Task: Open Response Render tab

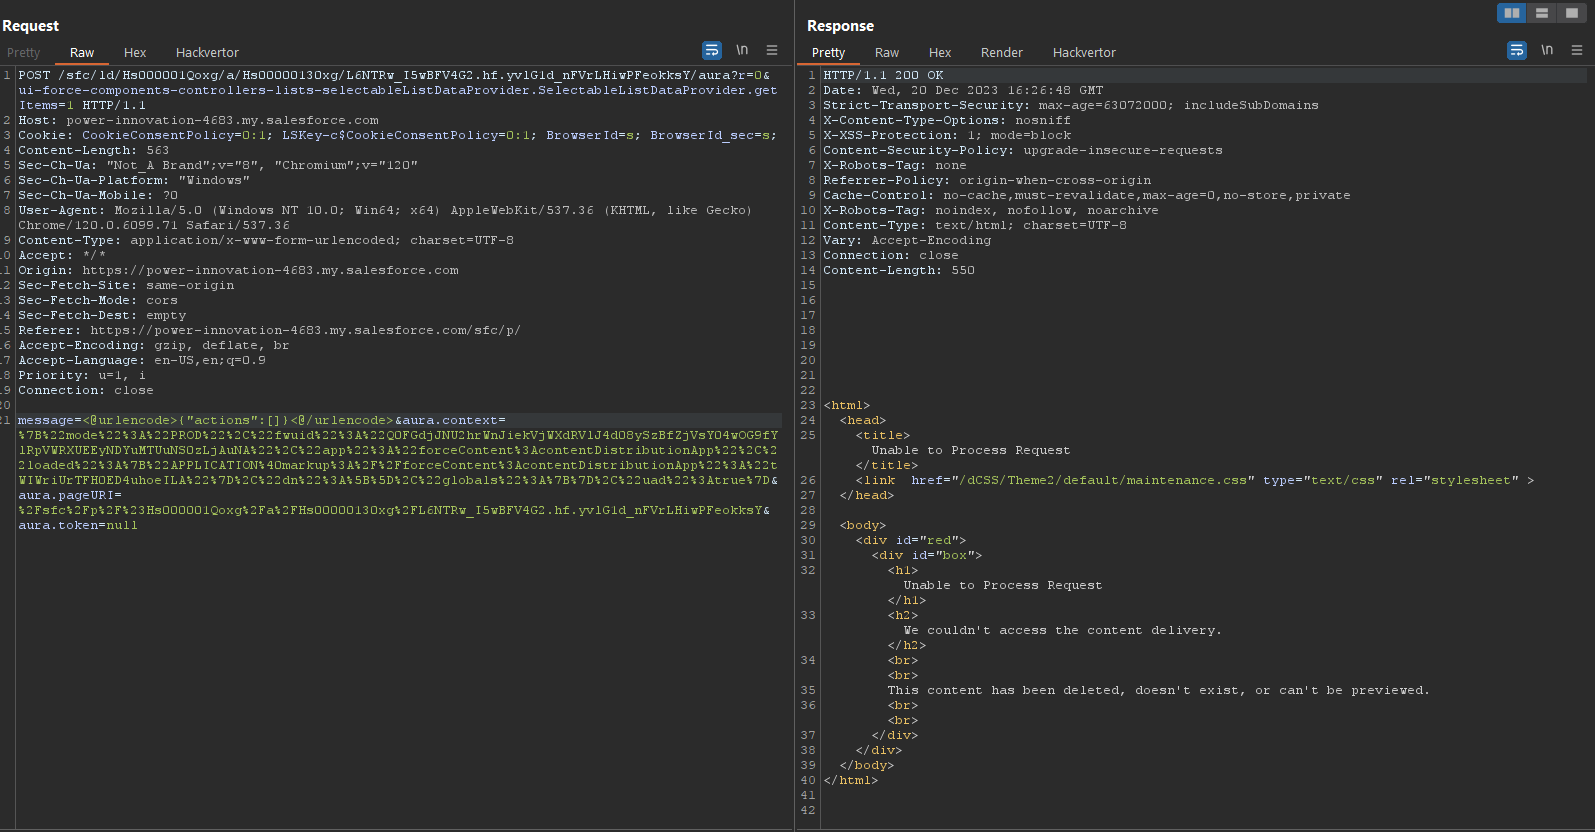Action: point(1002,53)
